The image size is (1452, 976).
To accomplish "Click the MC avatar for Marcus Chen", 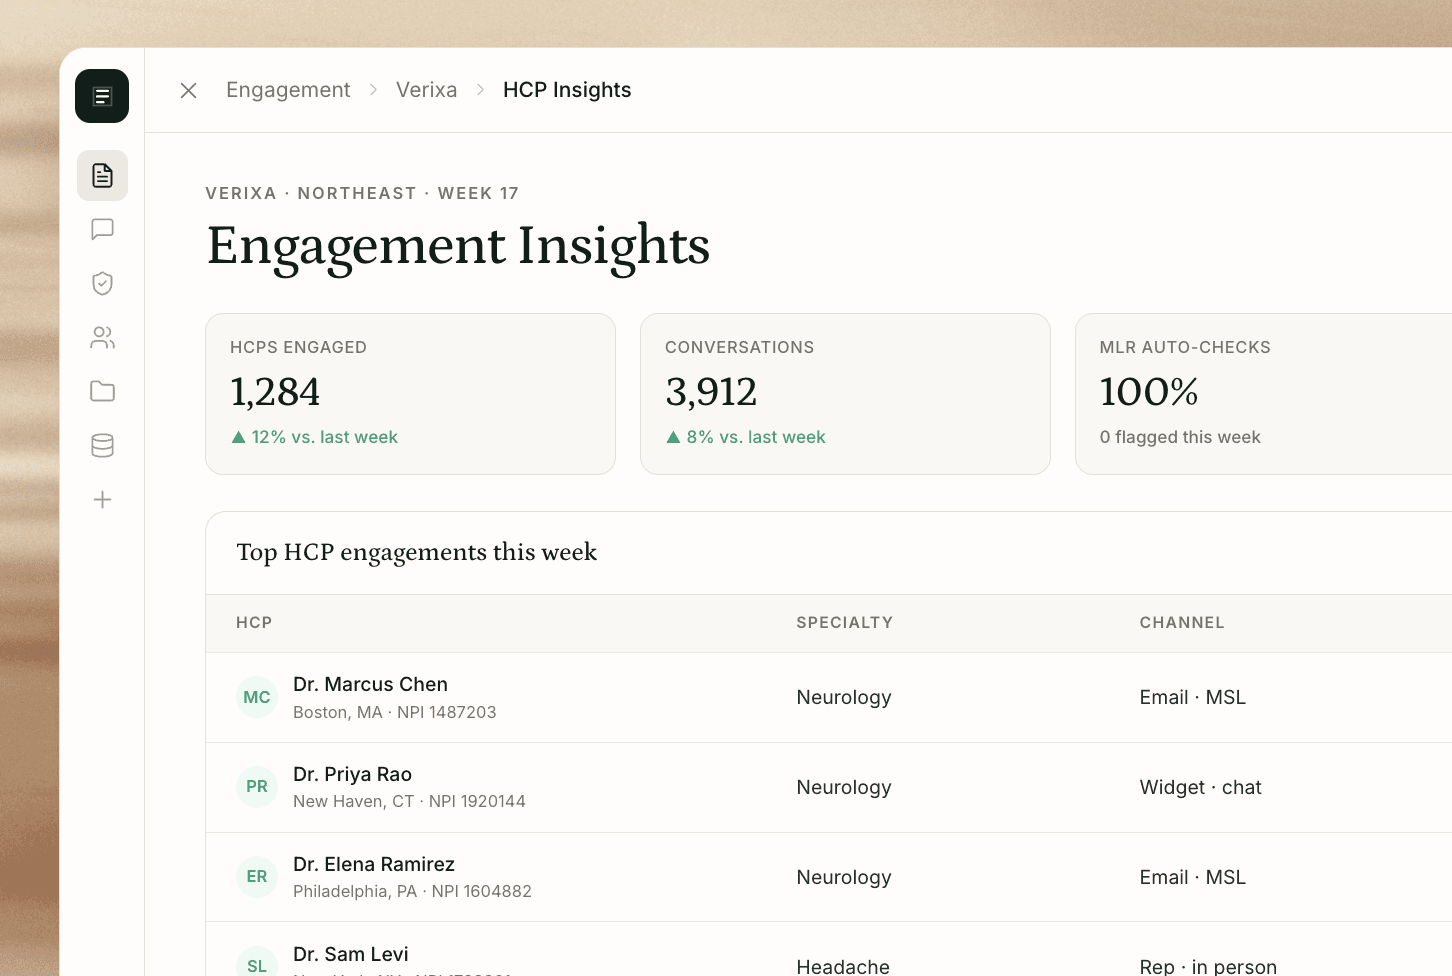I will click(x=257, y=697).
